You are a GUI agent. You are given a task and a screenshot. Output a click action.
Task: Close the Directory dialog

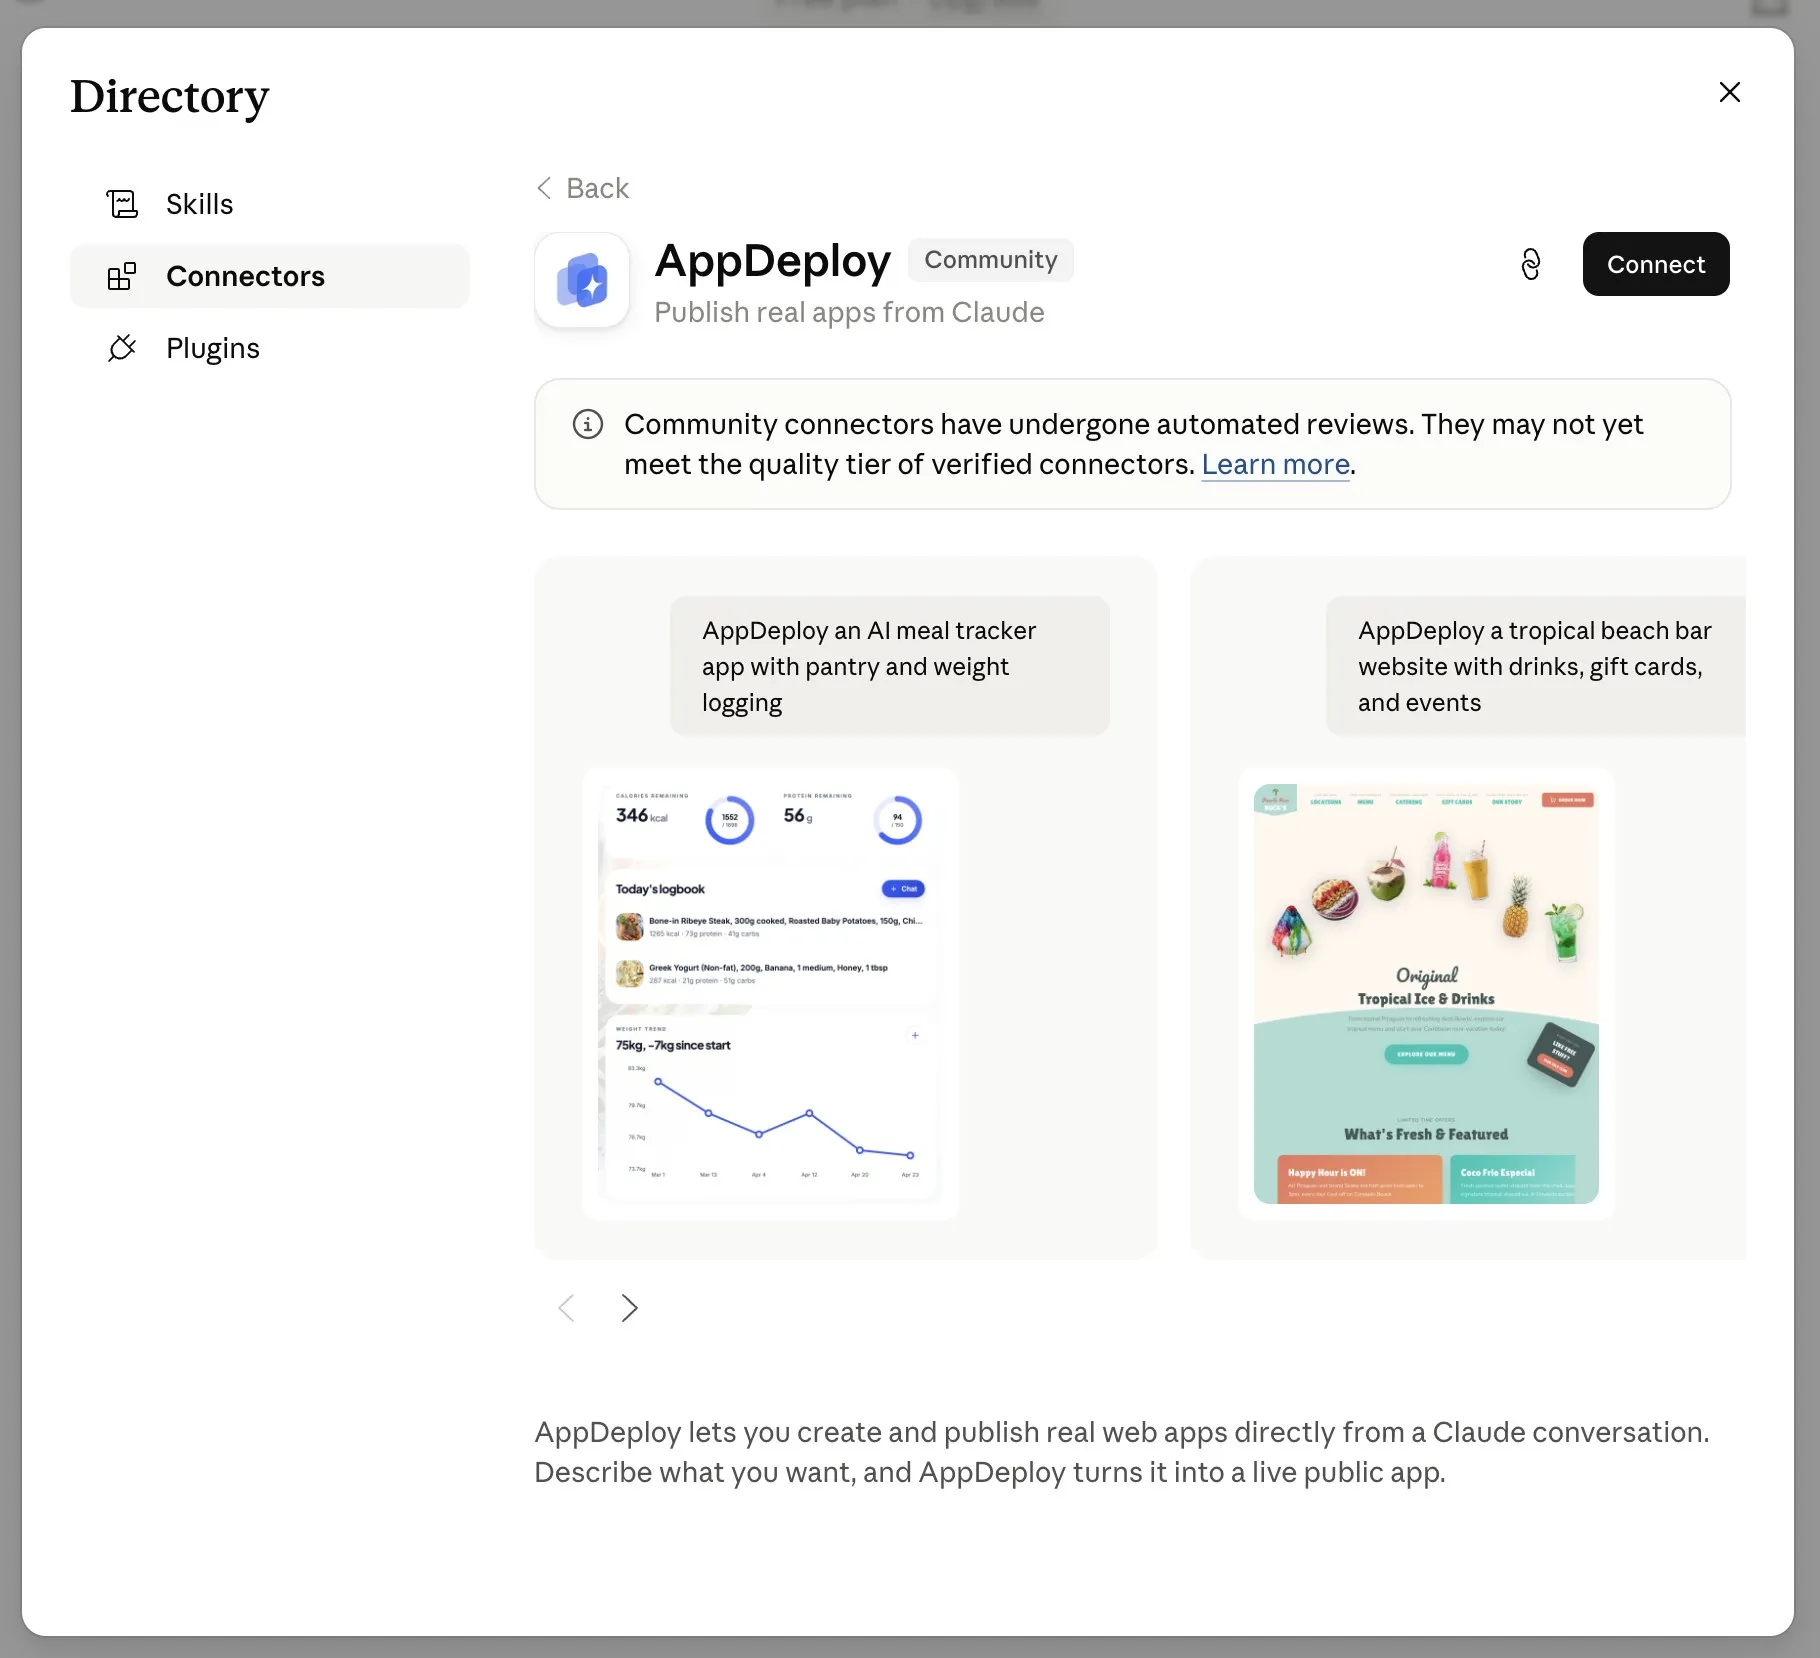(x=1729, y=92)
